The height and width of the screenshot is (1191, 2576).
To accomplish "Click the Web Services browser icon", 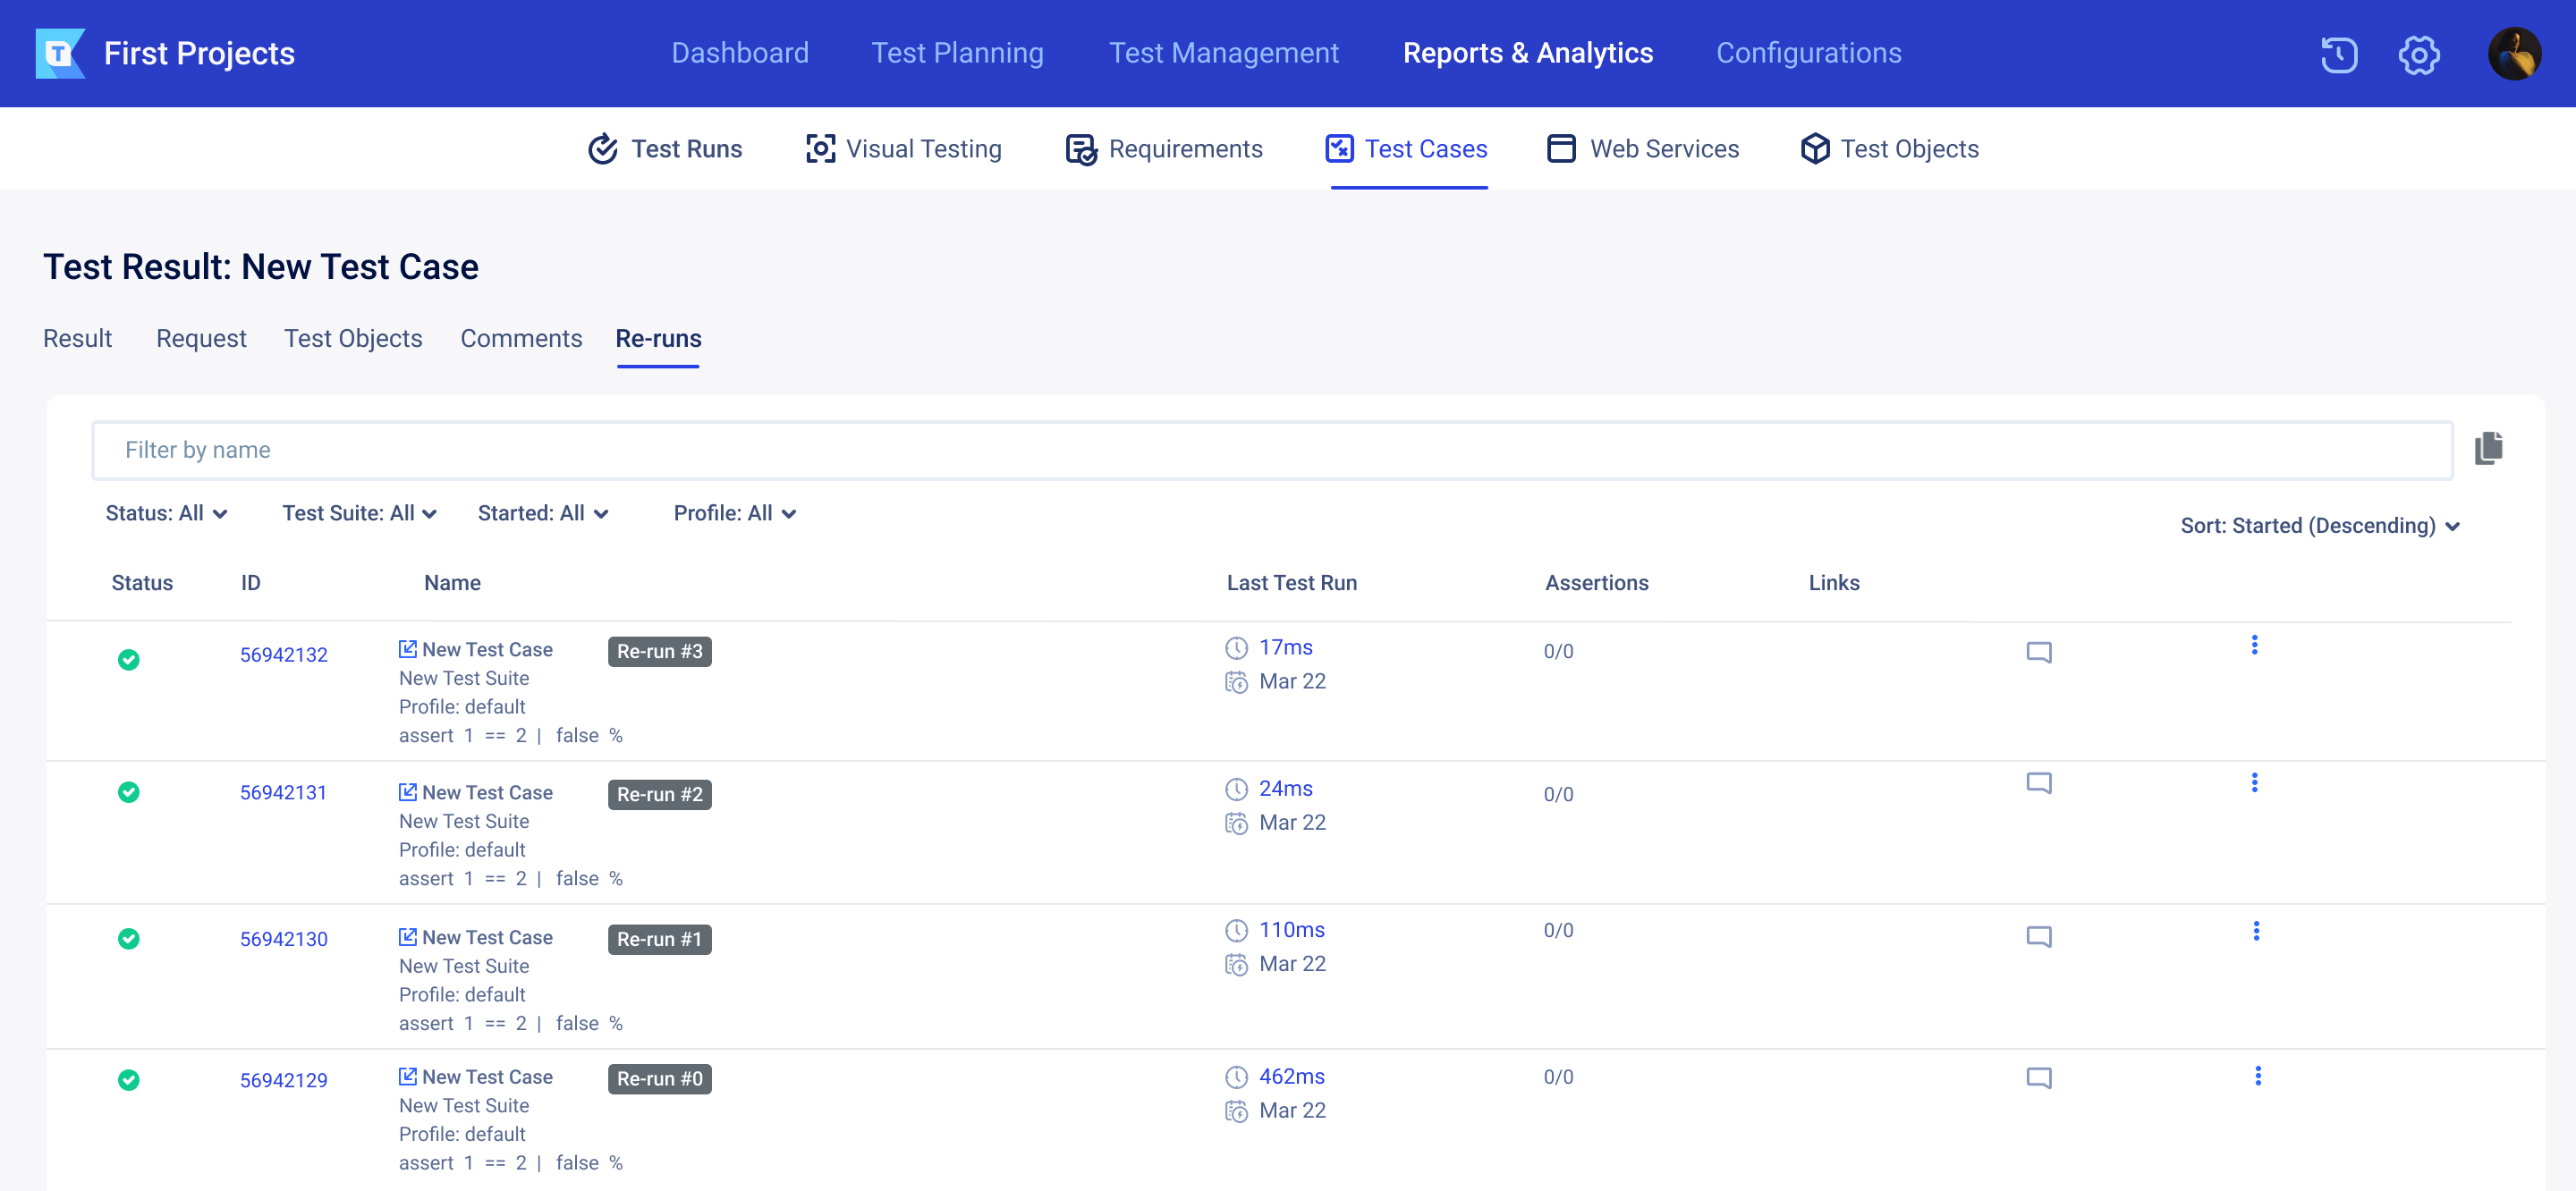I will pyautogui.click(x=1555, y=148).
